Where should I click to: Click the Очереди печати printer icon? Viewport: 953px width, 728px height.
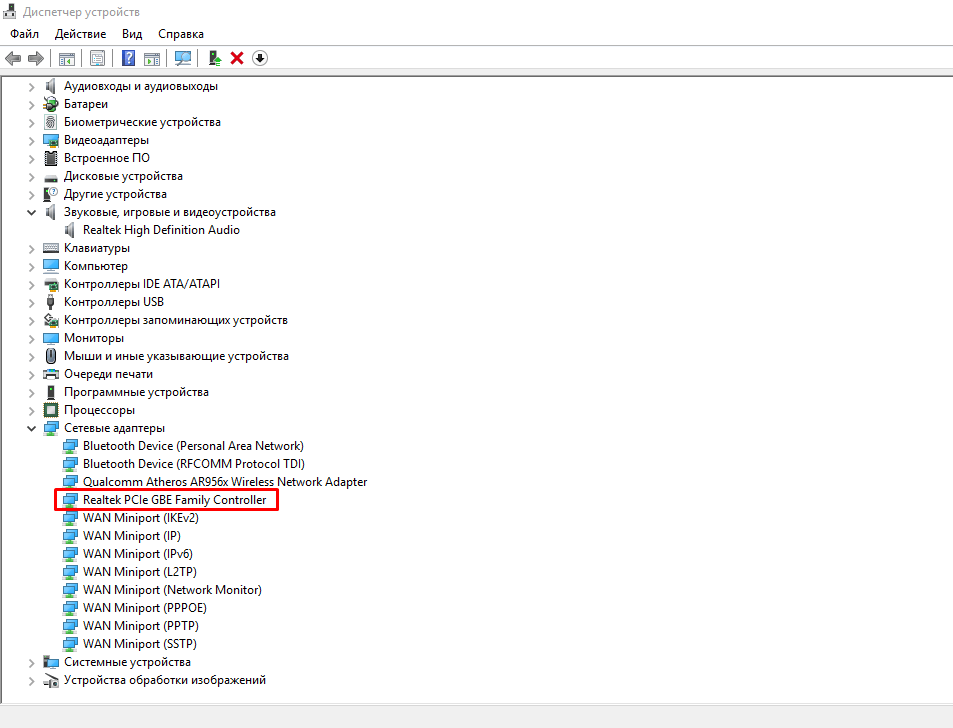pyautogui.click(x=51, y=374)
